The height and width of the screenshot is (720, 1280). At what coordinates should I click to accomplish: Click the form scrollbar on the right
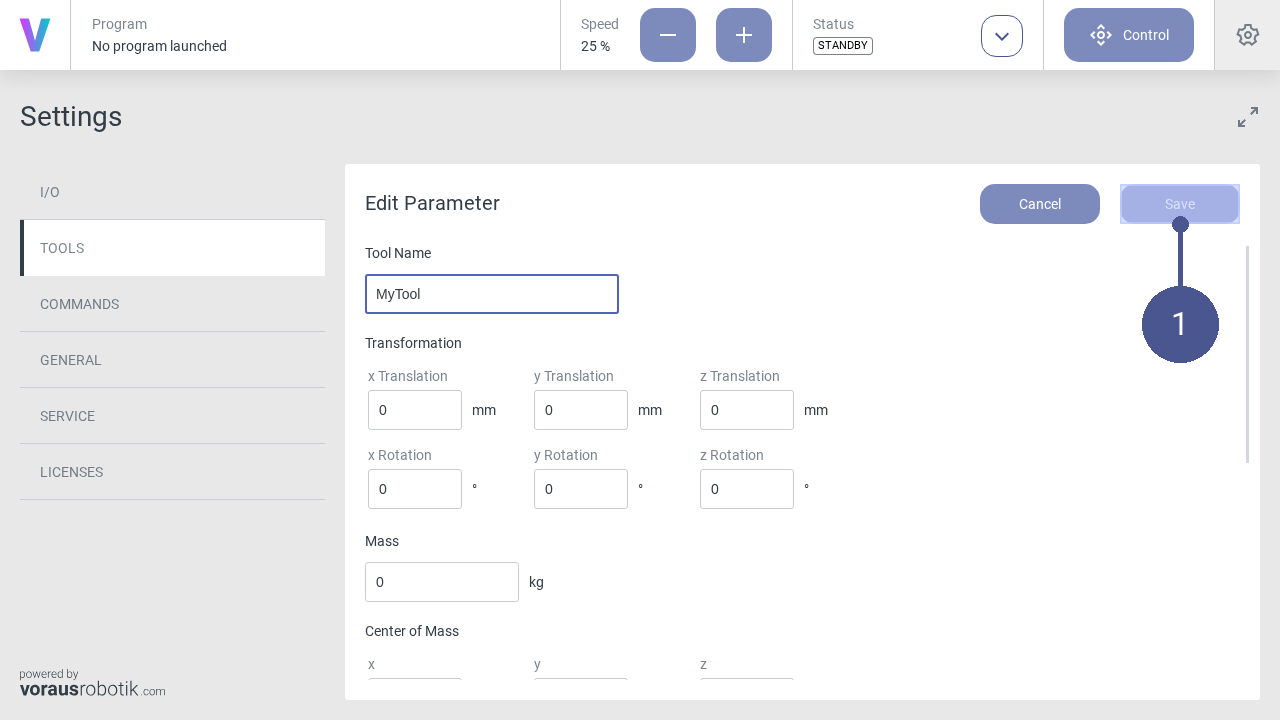[x=1247, y=355]
